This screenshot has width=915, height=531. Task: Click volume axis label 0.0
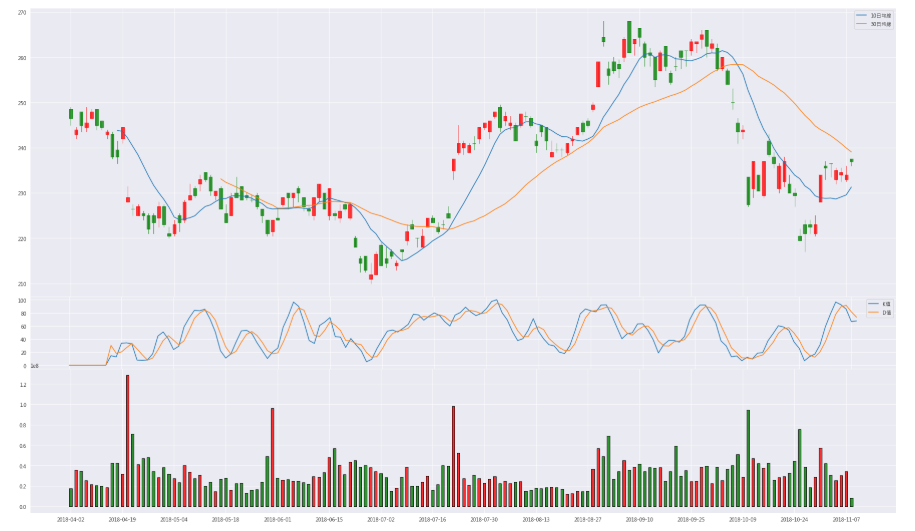tap(23, 507)
